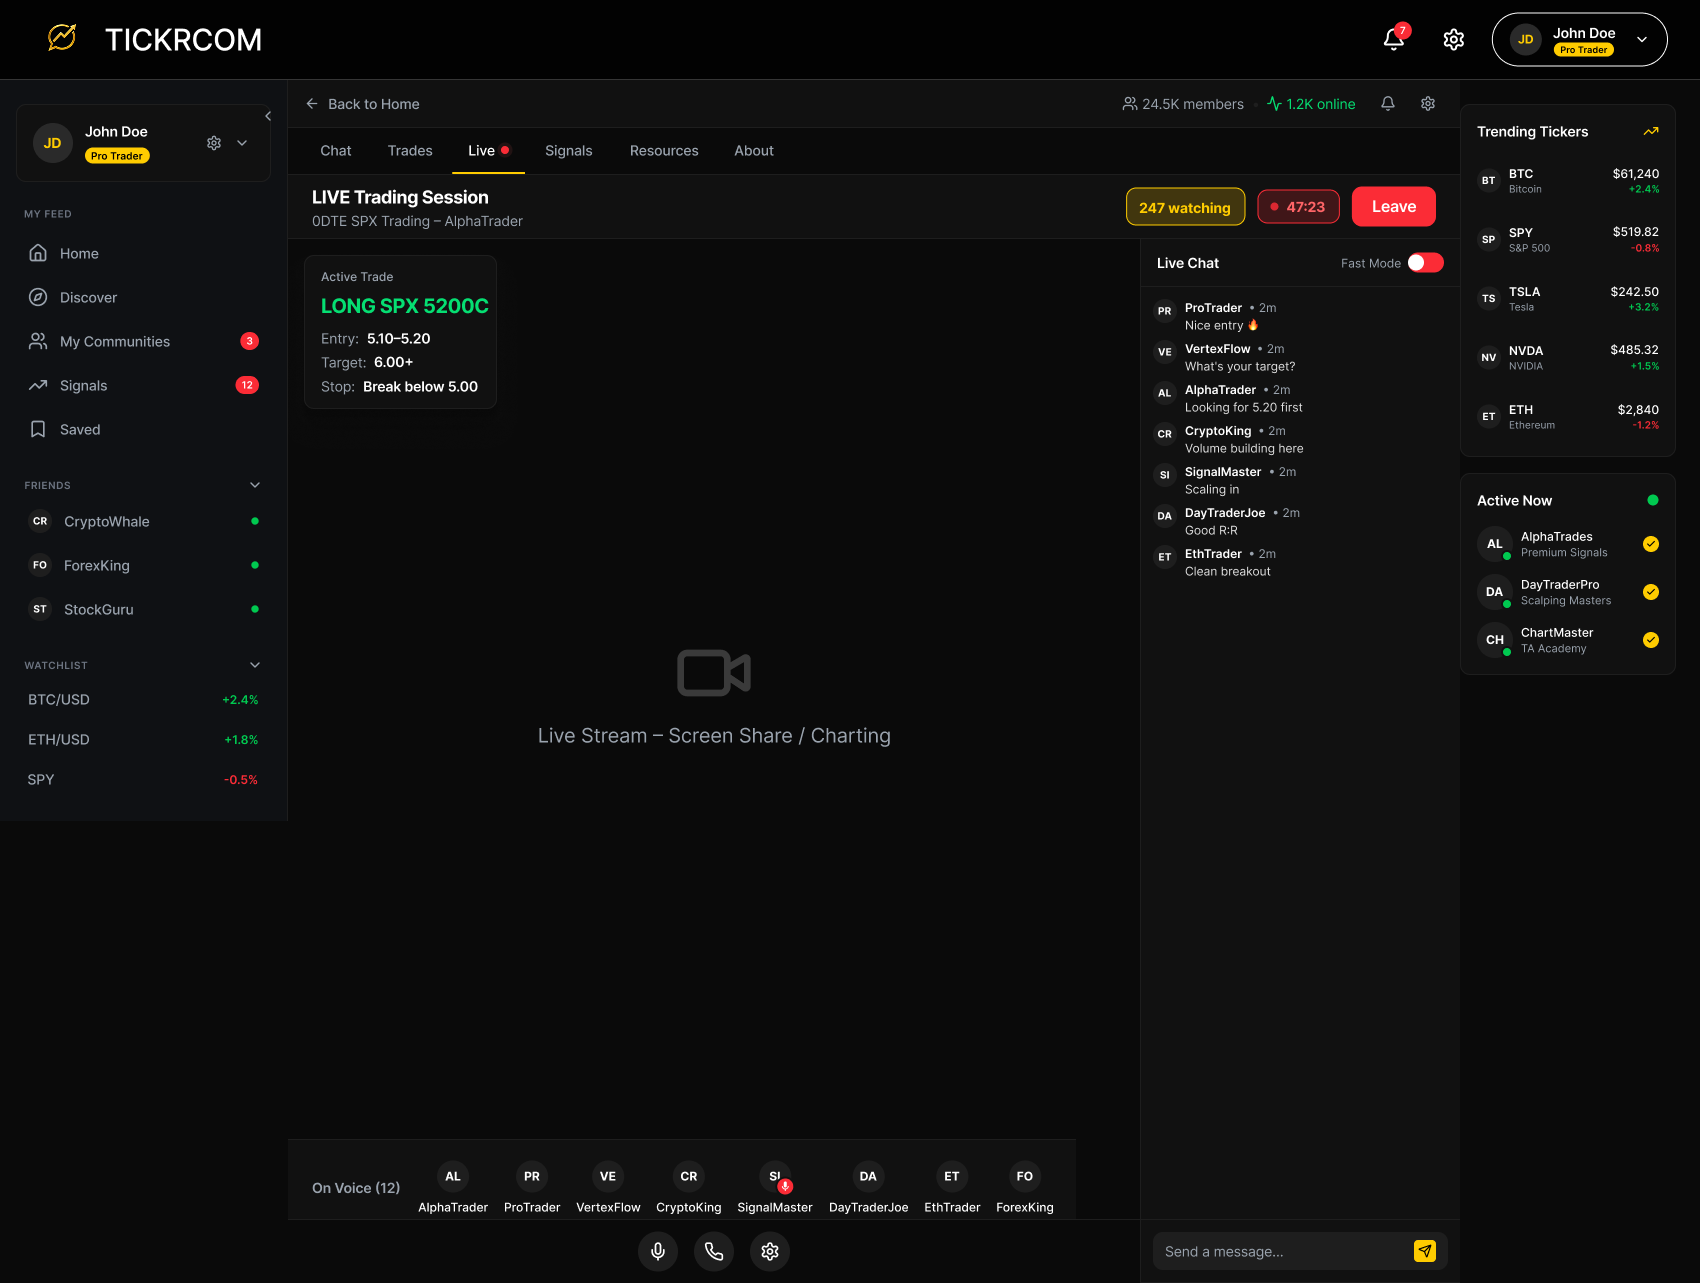The height and width of the screenshot is (1283, 1700).
Task: Click AlphaTrades verified check badge
Action: [1651, 544]
